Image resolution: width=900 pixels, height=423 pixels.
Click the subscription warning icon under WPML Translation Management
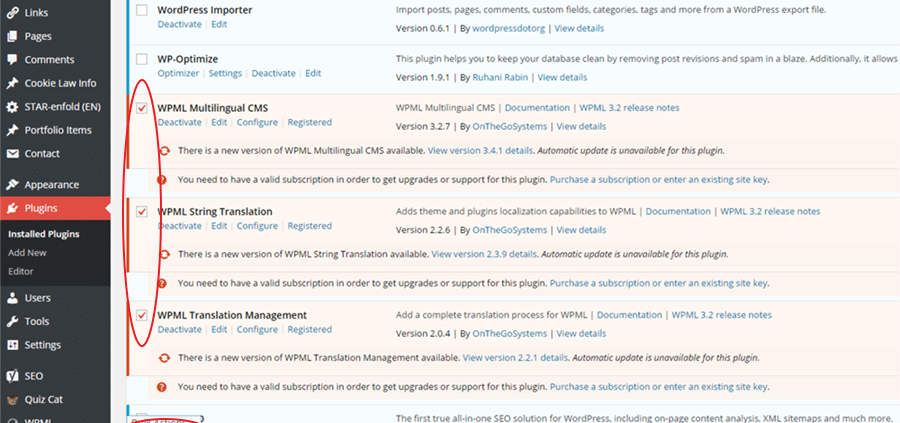(x=162, y=387)
